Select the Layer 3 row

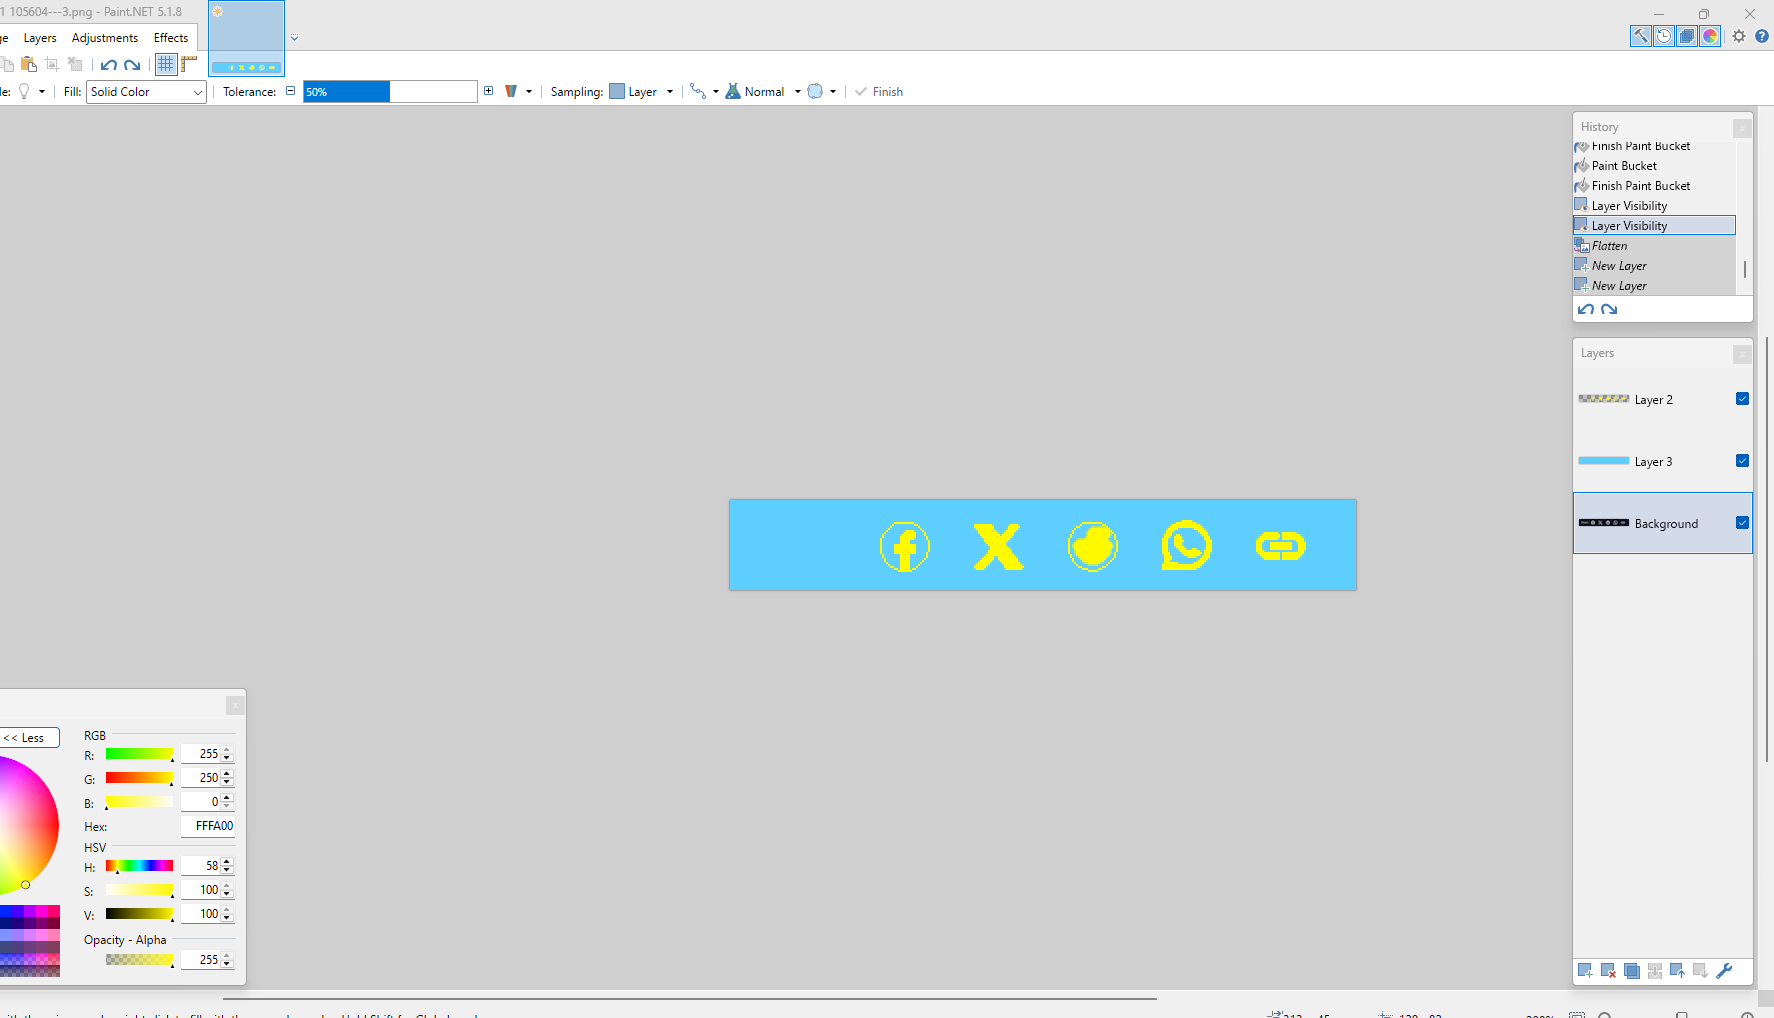[x=1662, y=462]
